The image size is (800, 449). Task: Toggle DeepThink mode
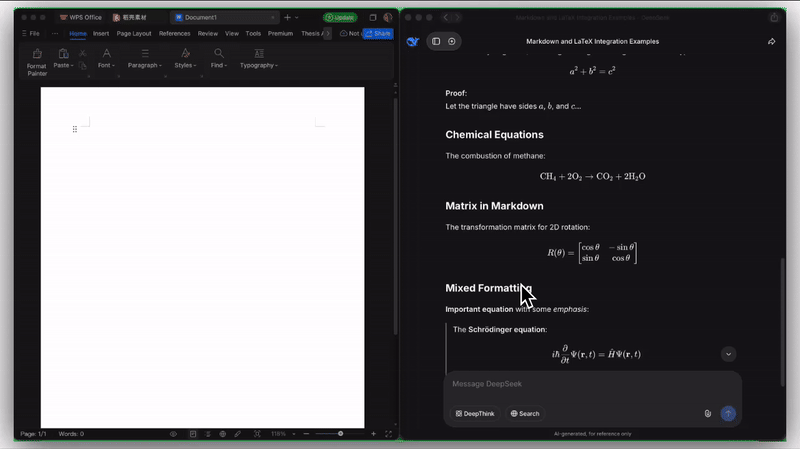(x=473, y=413)
